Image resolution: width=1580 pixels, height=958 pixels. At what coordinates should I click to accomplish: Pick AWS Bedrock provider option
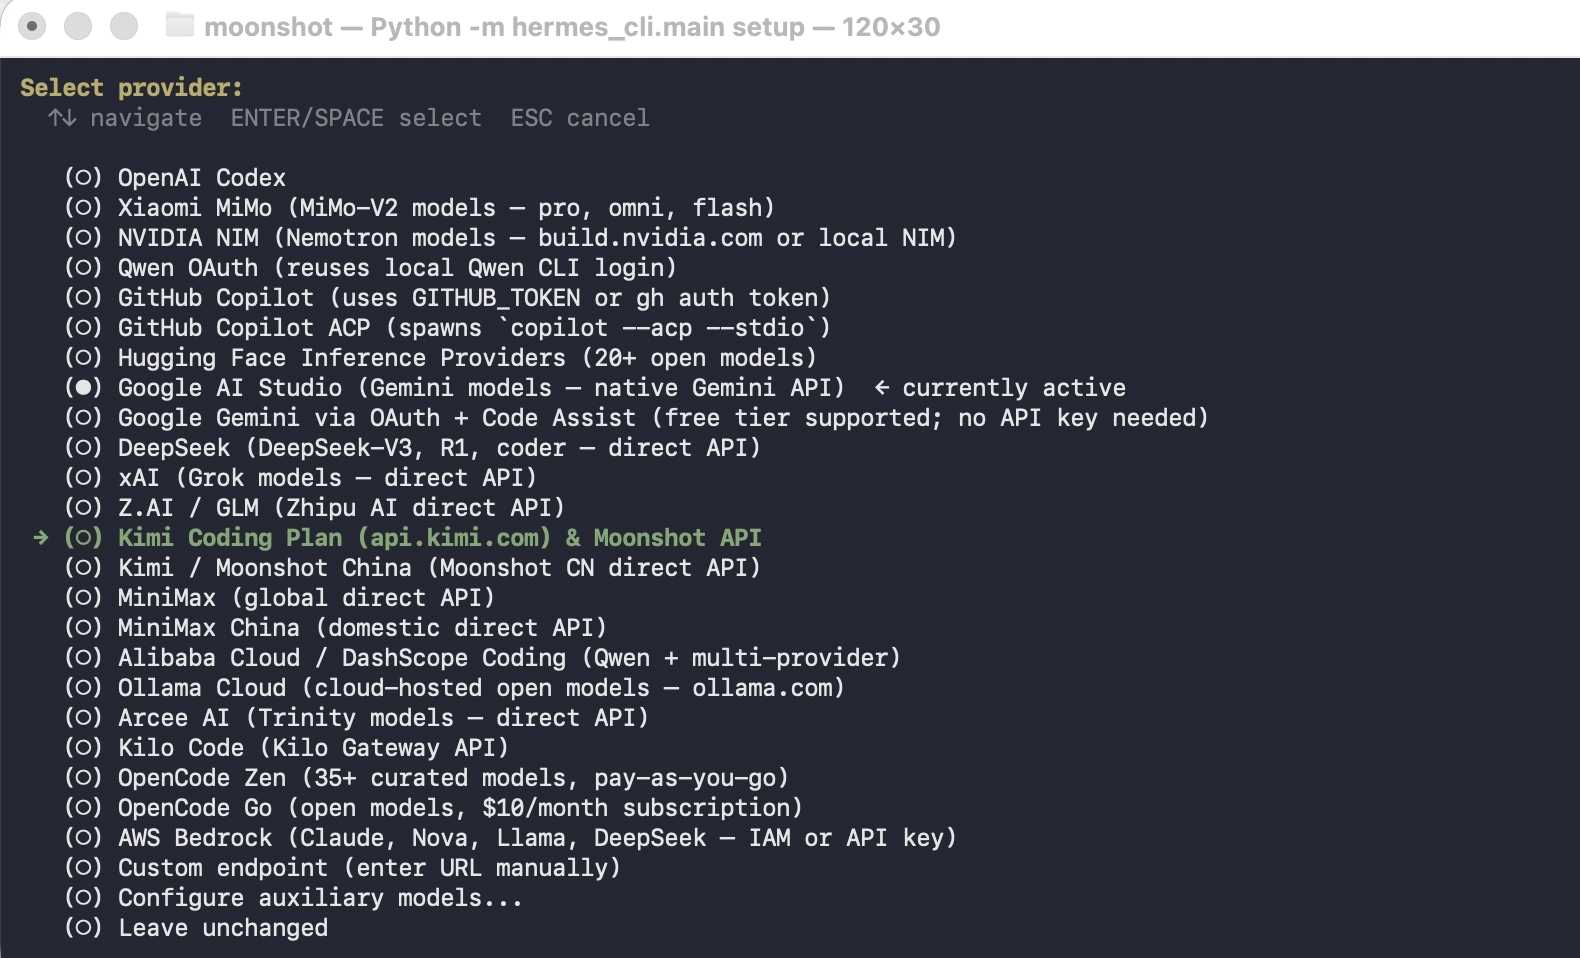tap(83, 838)
